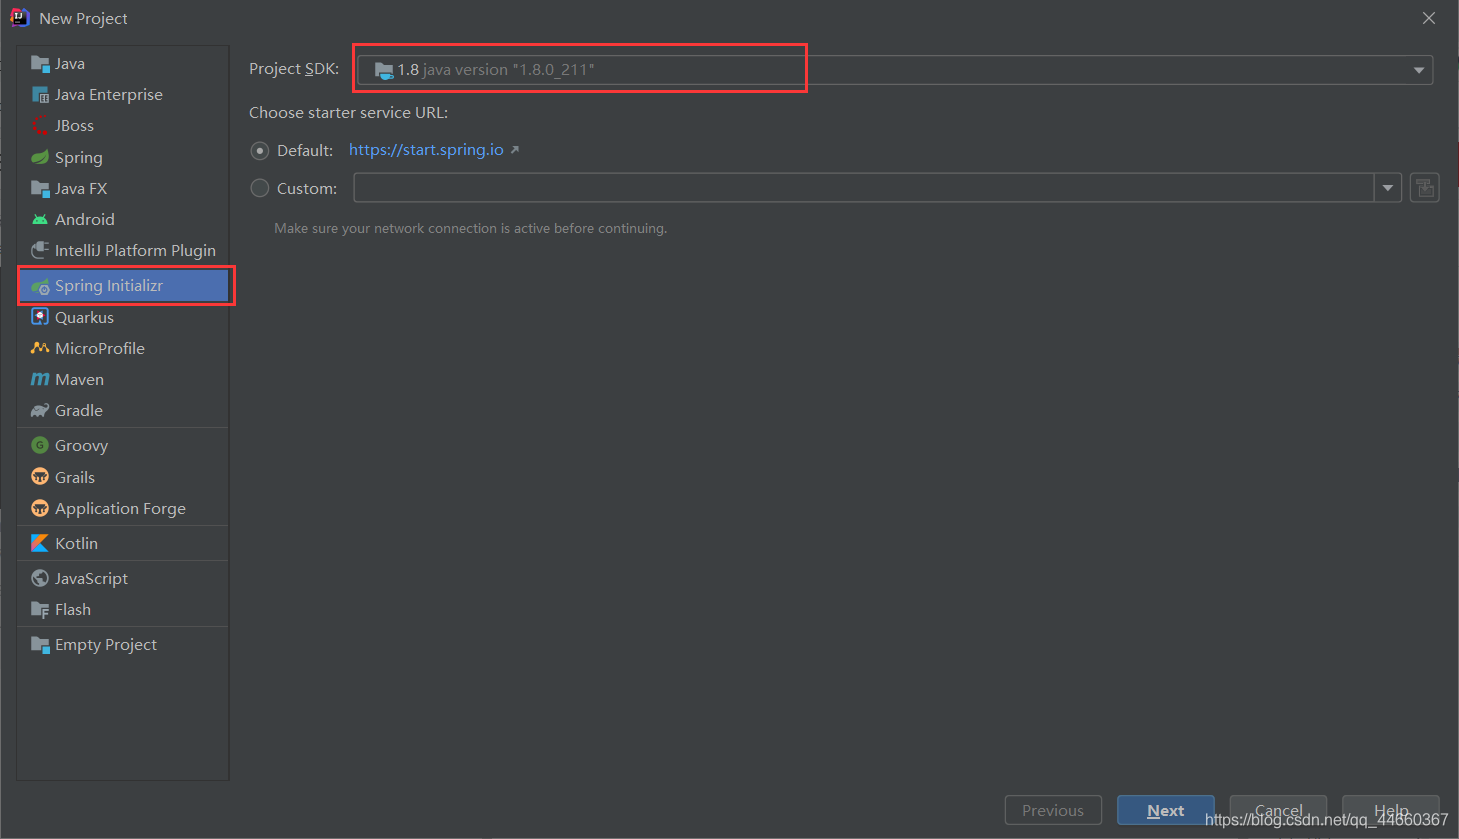The image size is (1459, 839).
Task: Click the Gradle elephant icon
Action: coord(40,410)
